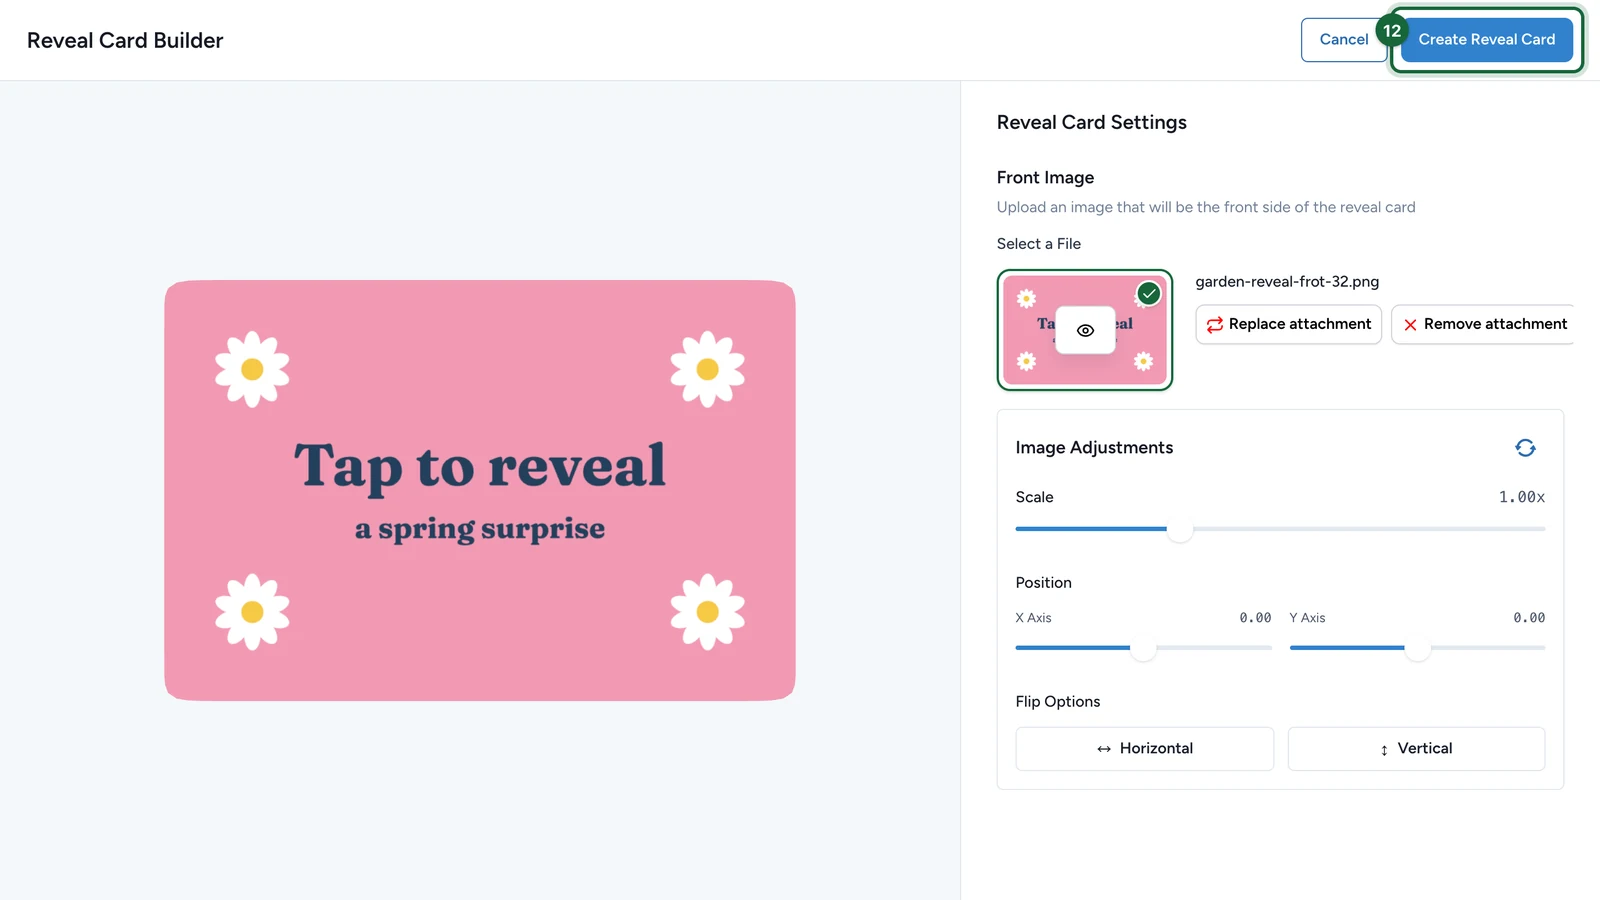Click the Select a File label
The height and width of the screenshot is (900, 1600).
tap(1038, 244)
